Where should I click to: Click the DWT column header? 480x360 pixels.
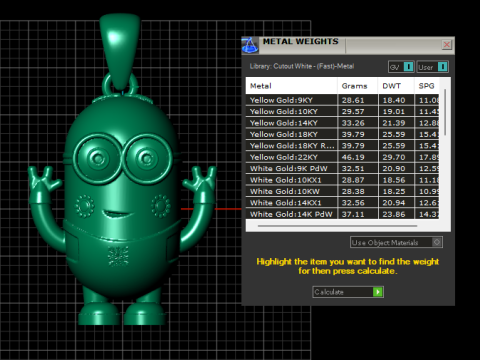tap(396, 86)
